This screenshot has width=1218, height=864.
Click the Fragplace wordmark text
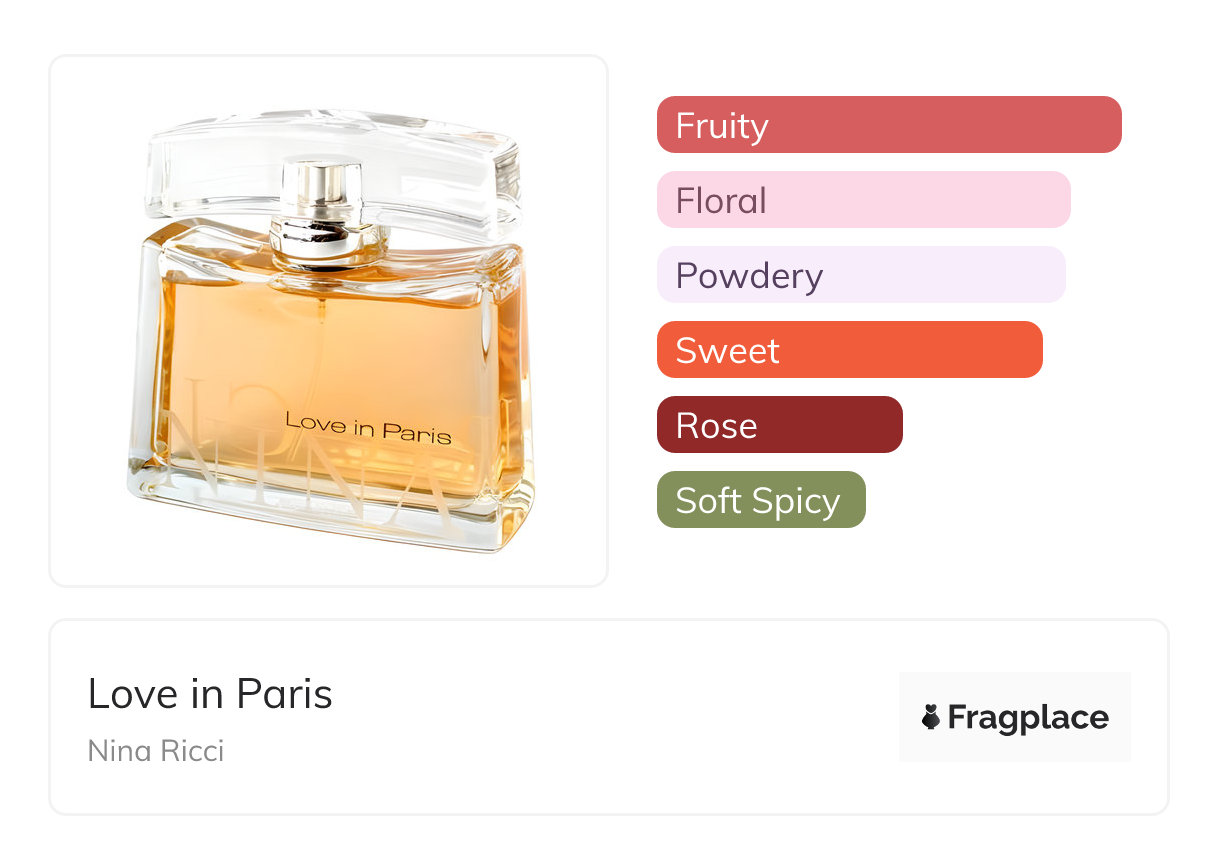coord(1028,717)
